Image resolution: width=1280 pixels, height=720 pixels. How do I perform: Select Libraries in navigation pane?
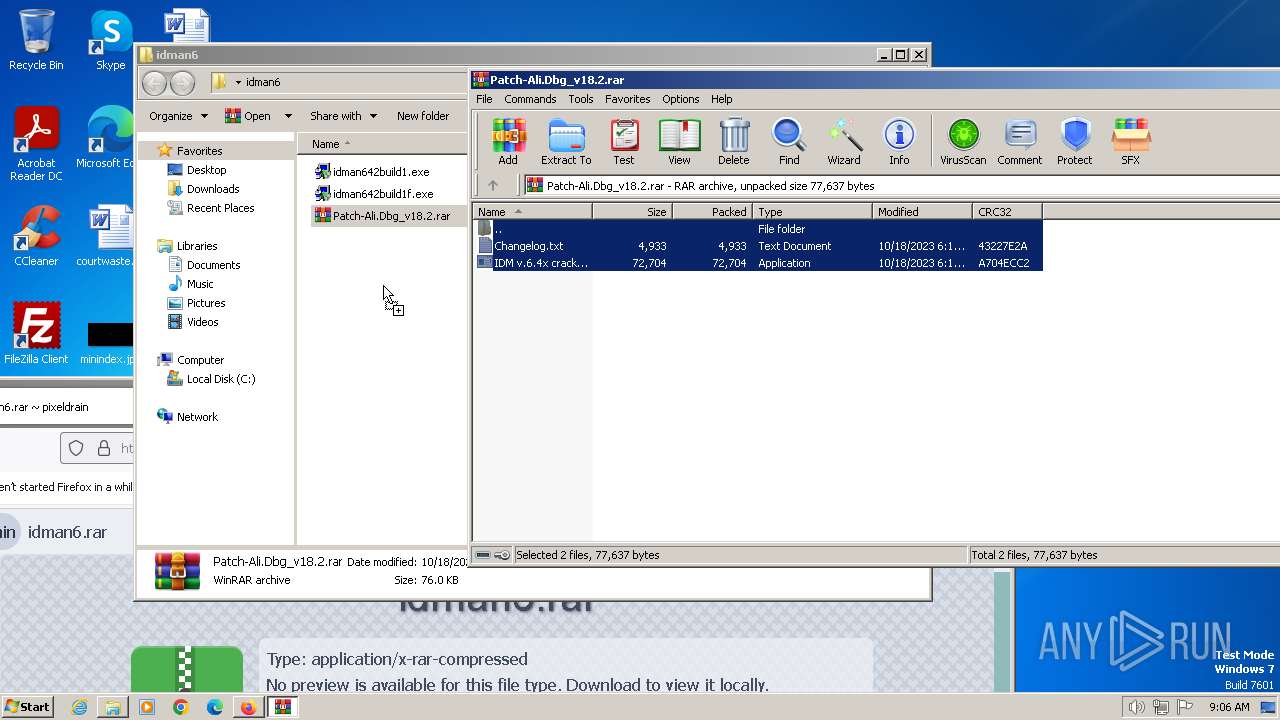click(x=197, y=246)
